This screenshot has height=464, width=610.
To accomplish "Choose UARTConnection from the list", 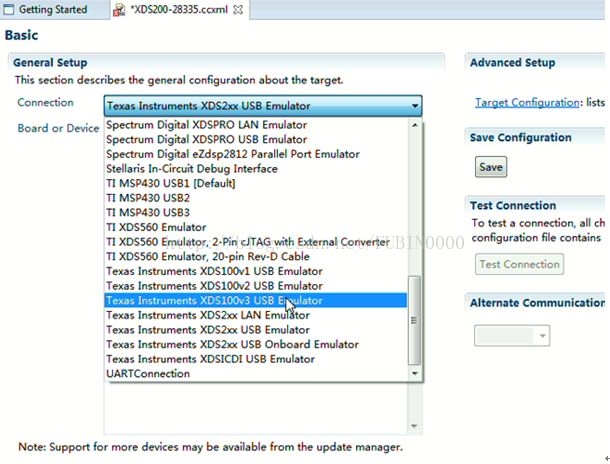I will tap(256, 374).
